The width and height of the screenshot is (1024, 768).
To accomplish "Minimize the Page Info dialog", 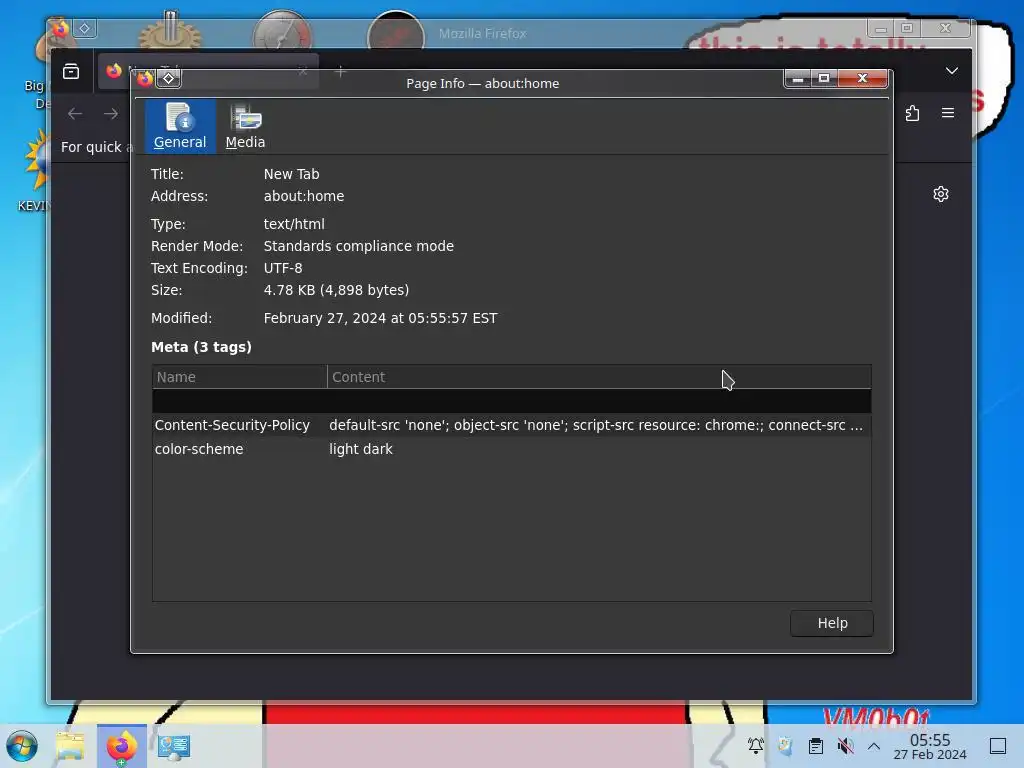I will (x=797, y=78).
